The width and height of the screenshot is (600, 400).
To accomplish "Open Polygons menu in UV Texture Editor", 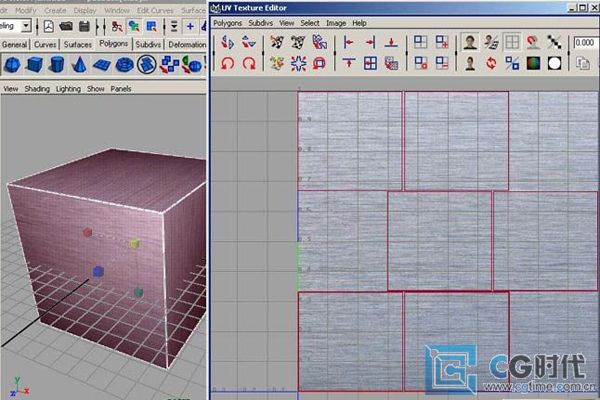I will click(x=227, y=23).
